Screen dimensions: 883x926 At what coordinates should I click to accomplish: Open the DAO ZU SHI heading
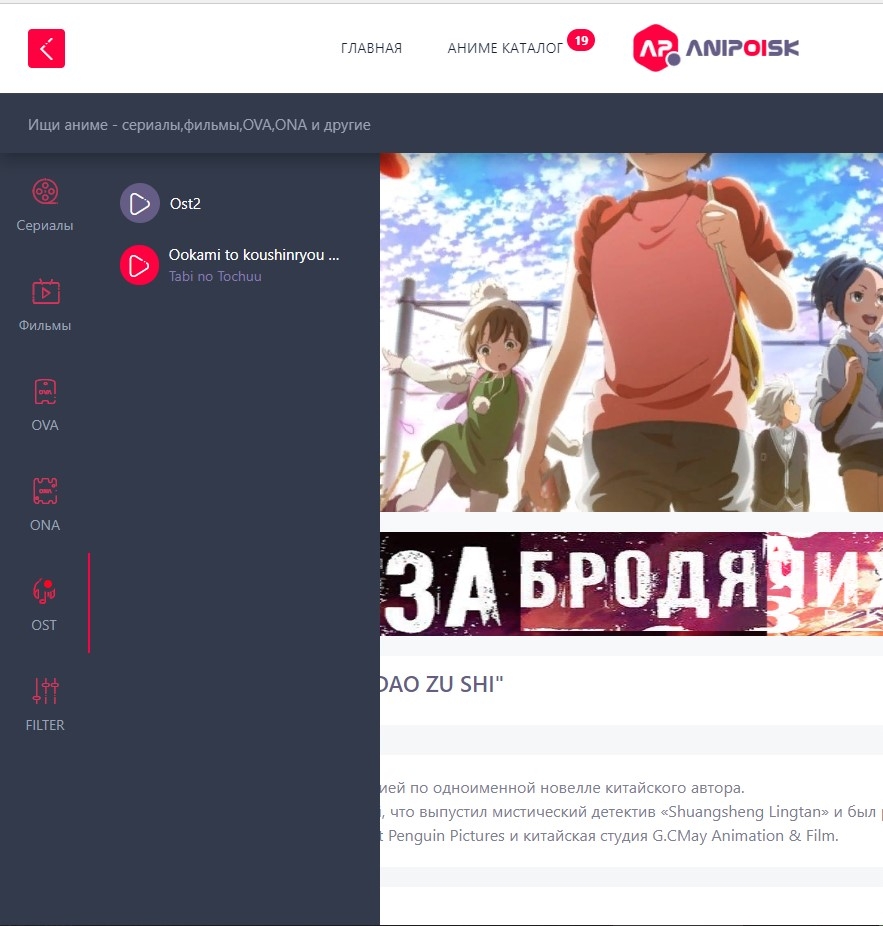pyautogui.click(x=441, y=684)
